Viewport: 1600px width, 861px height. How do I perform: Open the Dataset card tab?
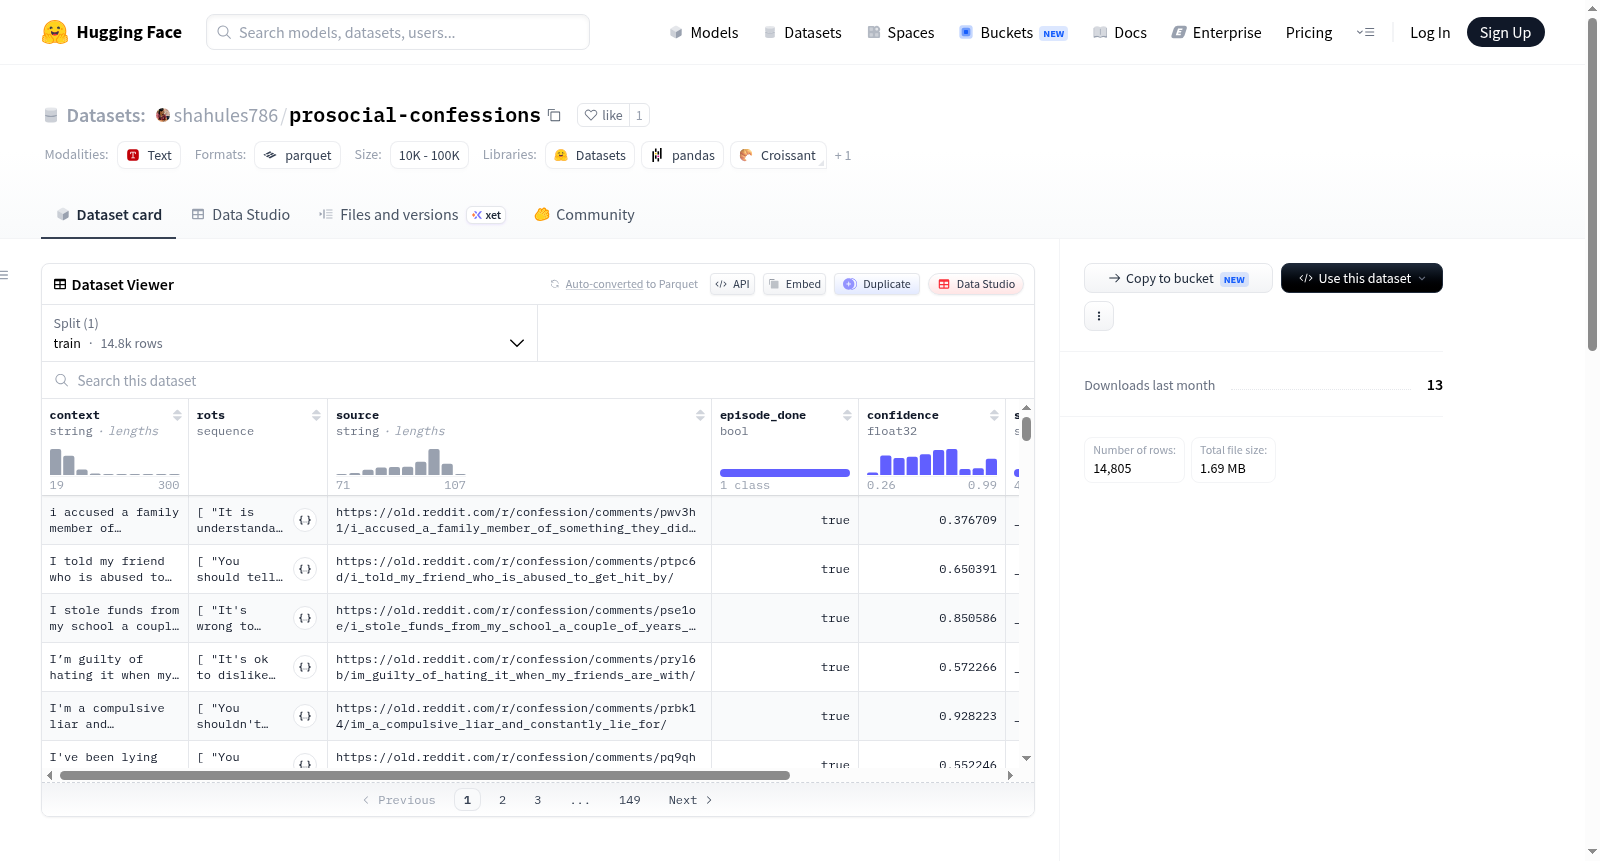point(108,214)
